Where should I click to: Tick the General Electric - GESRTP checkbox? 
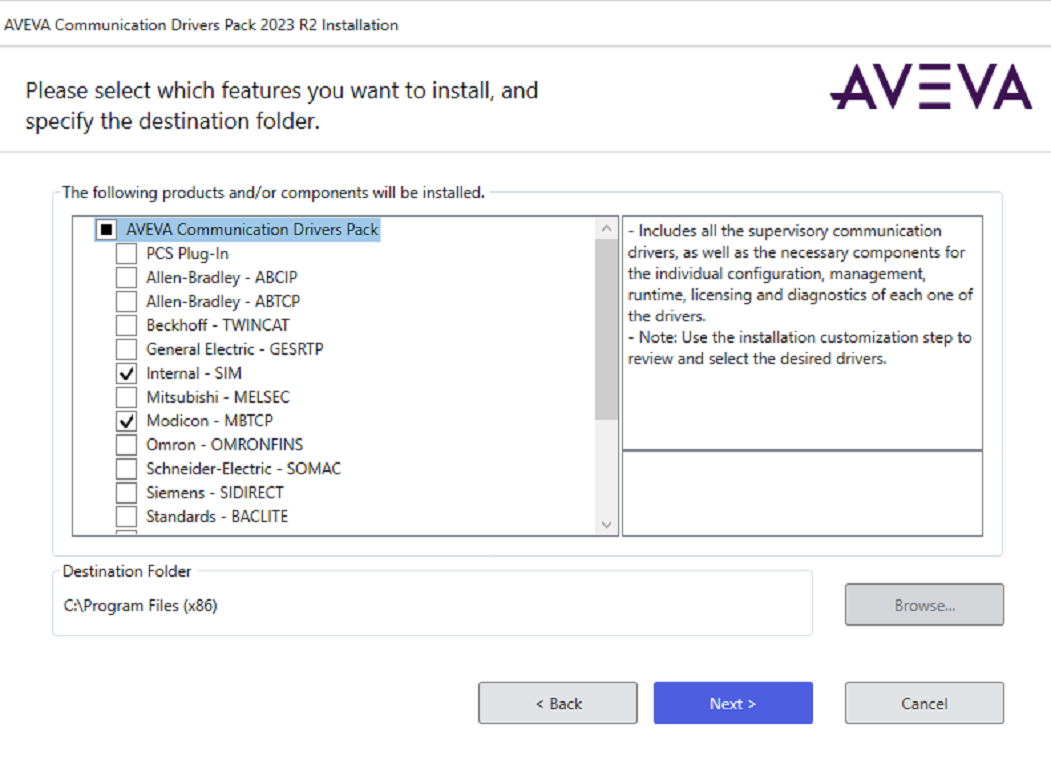coord(126,349)
